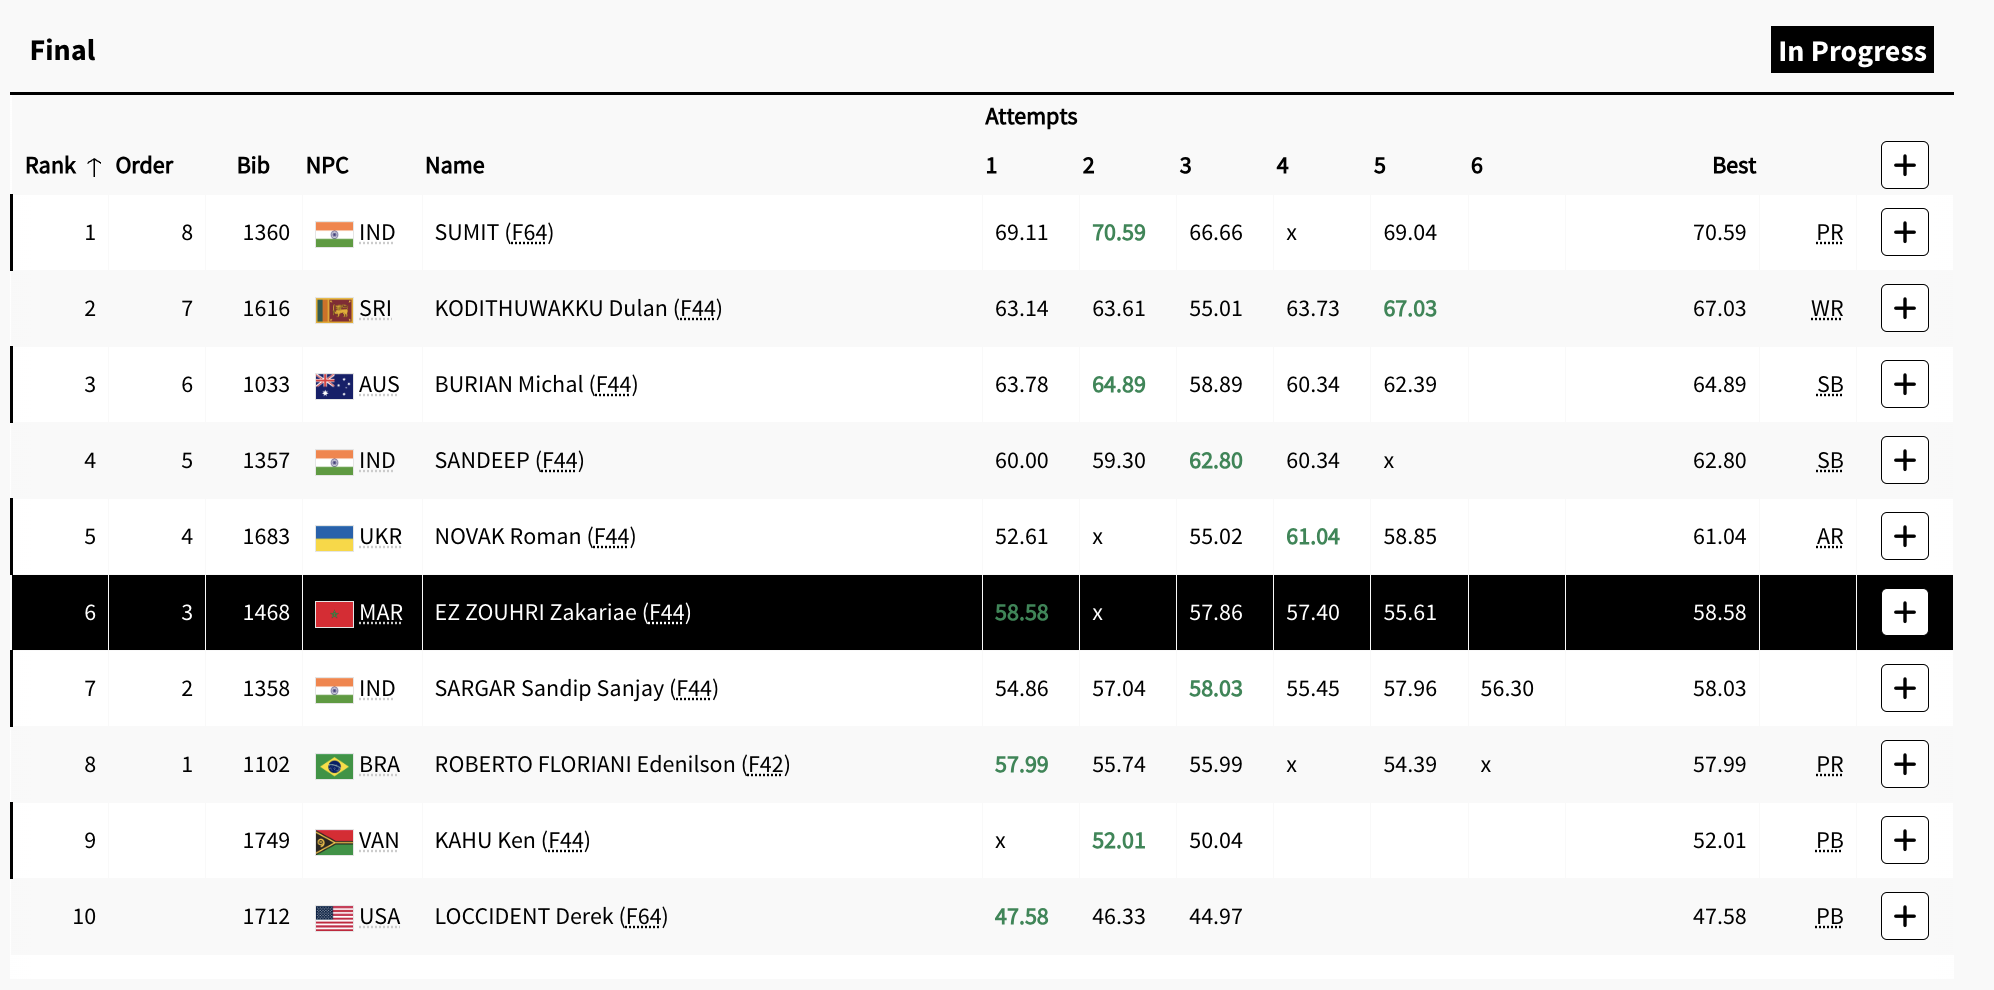Click the Sri Lanka flag icon
Screen dimensions: 1994x990
(333, 309)
